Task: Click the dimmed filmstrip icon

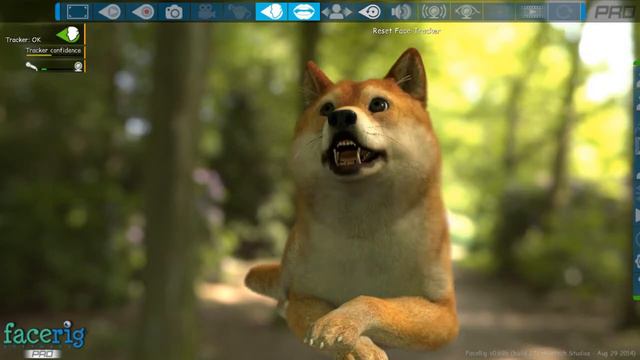Action: (x=531, y=12)
